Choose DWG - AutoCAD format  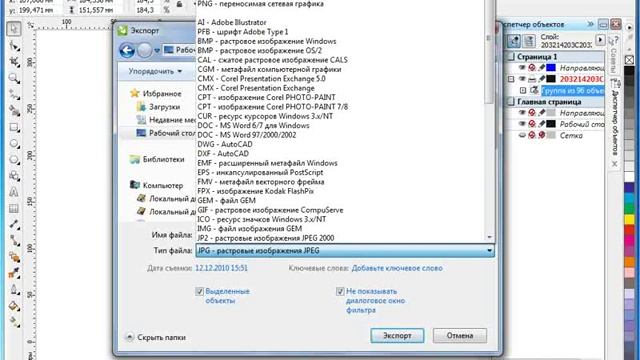click(225, 144)
